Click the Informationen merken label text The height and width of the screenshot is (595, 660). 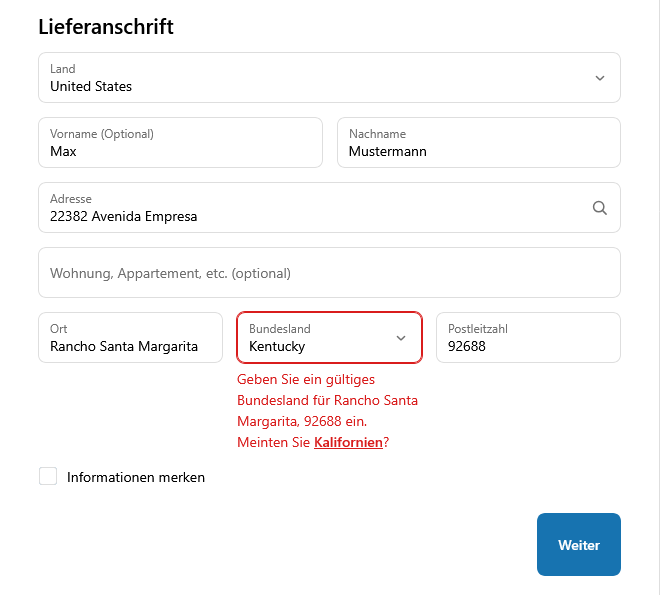point(136,477)
